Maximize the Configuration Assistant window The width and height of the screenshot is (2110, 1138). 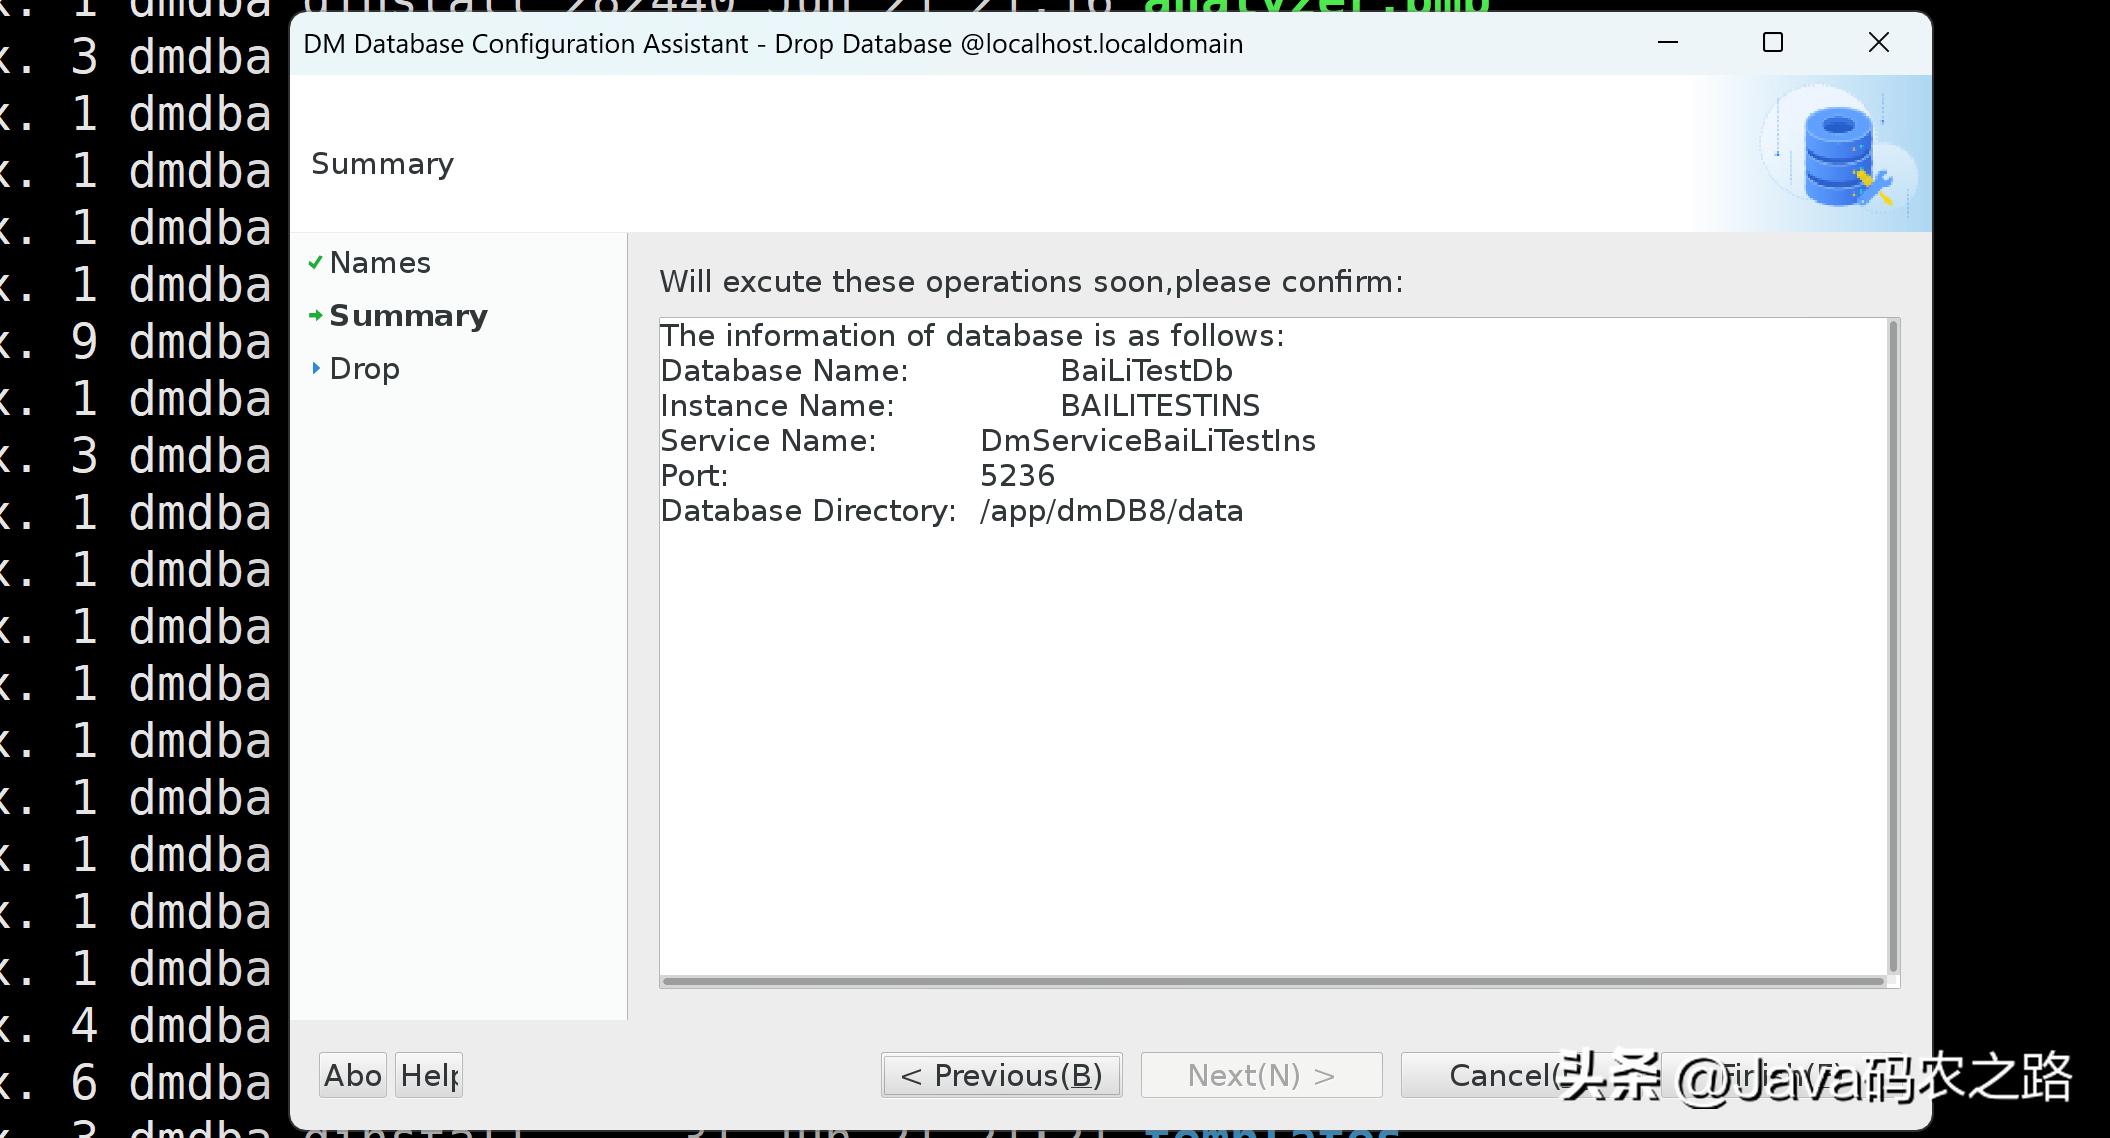[1772, 43]
